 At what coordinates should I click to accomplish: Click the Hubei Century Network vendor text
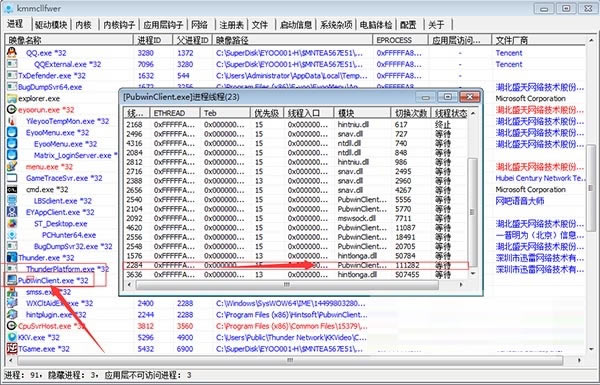coord(540,178)
